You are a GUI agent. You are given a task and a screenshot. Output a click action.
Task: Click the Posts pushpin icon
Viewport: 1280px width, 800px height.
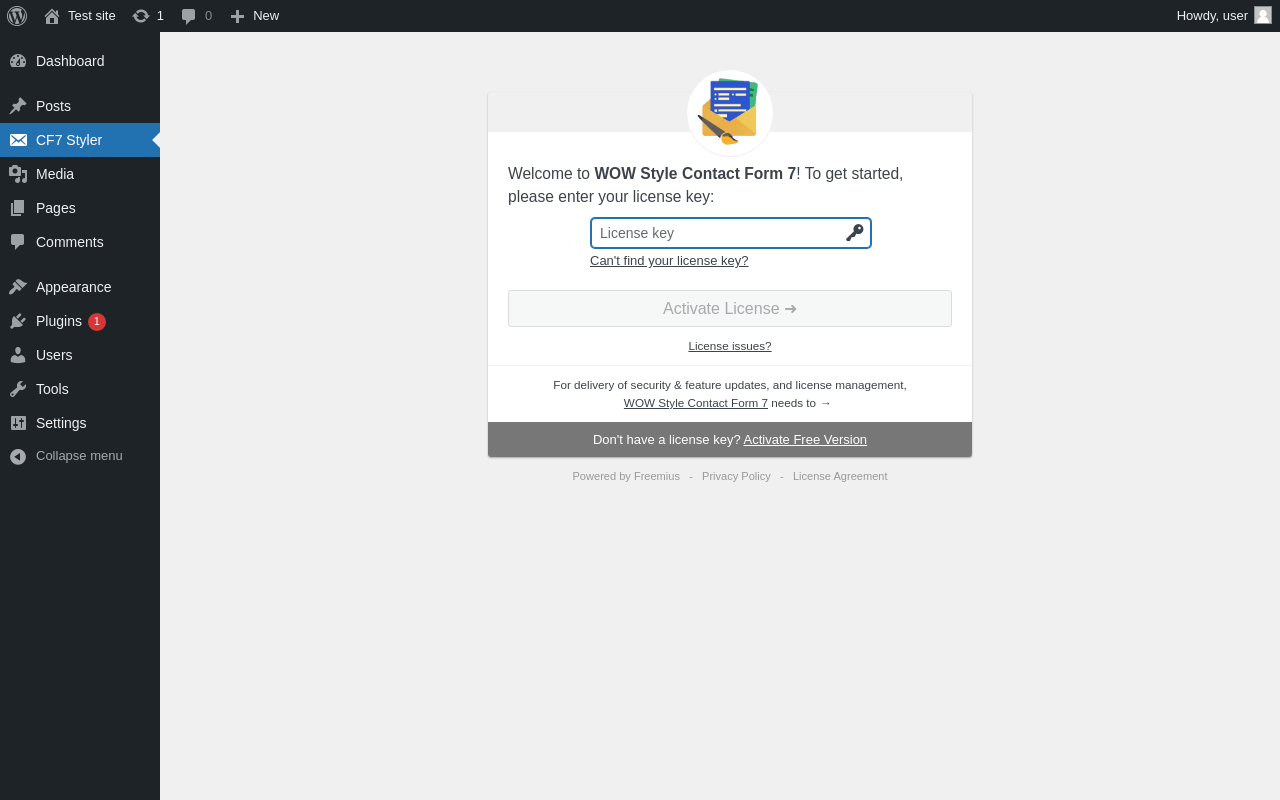pyautogui.click(x=18, y=106)
